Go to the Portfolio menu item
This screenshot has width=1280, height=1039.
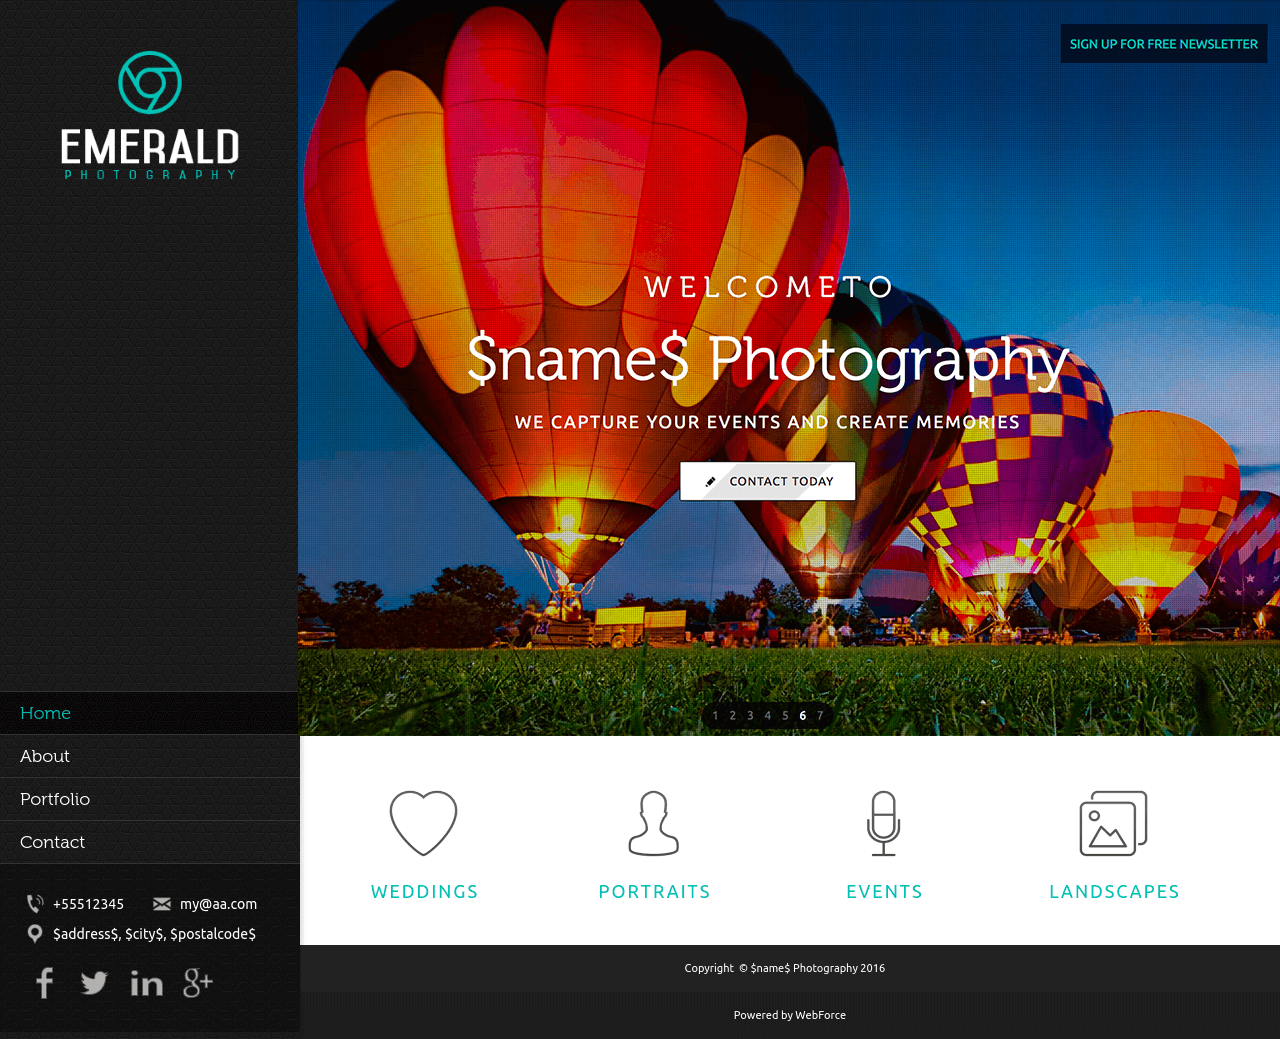[x=55, y=799]
